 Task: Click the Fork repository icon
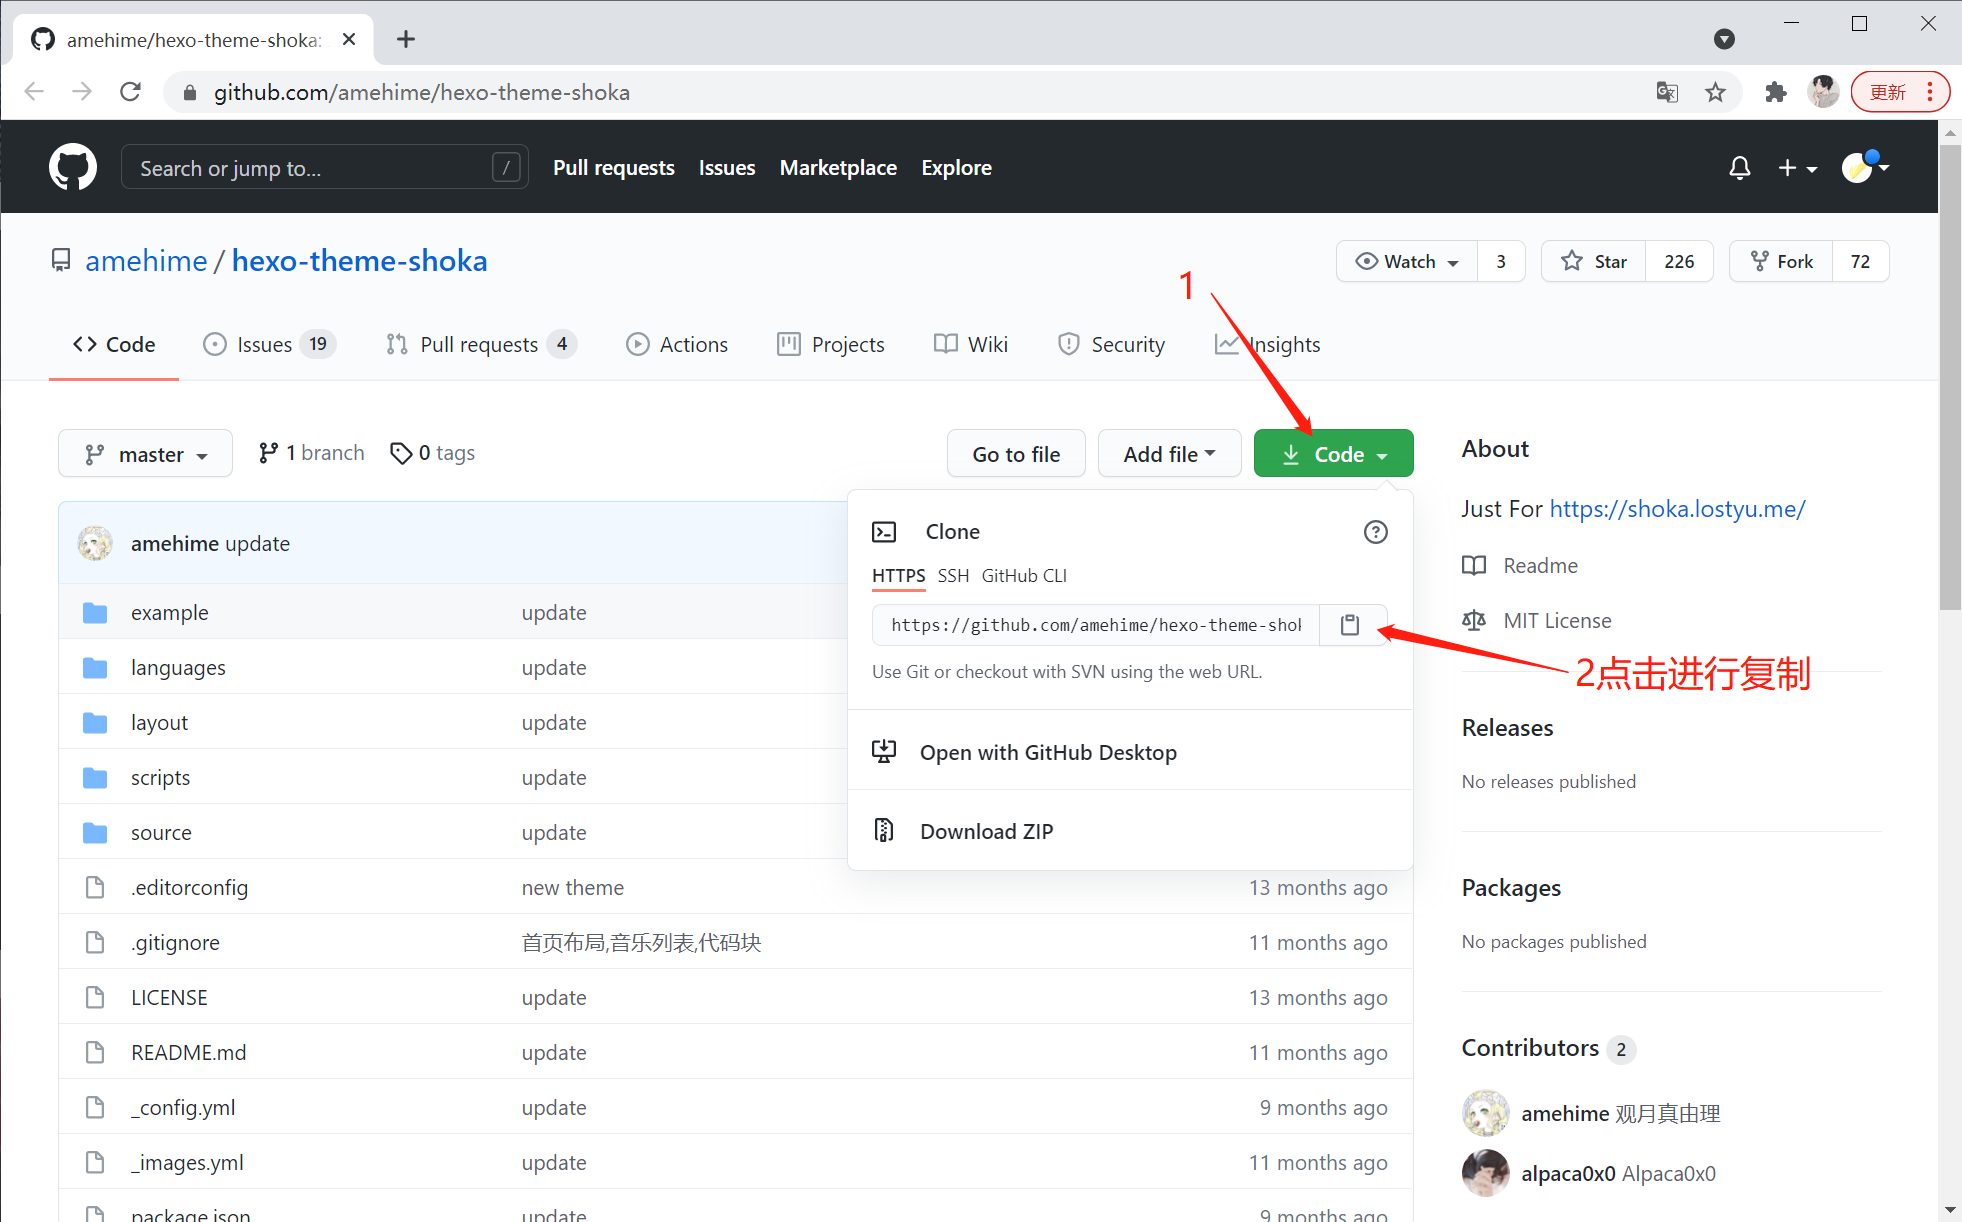[1782, 260]
